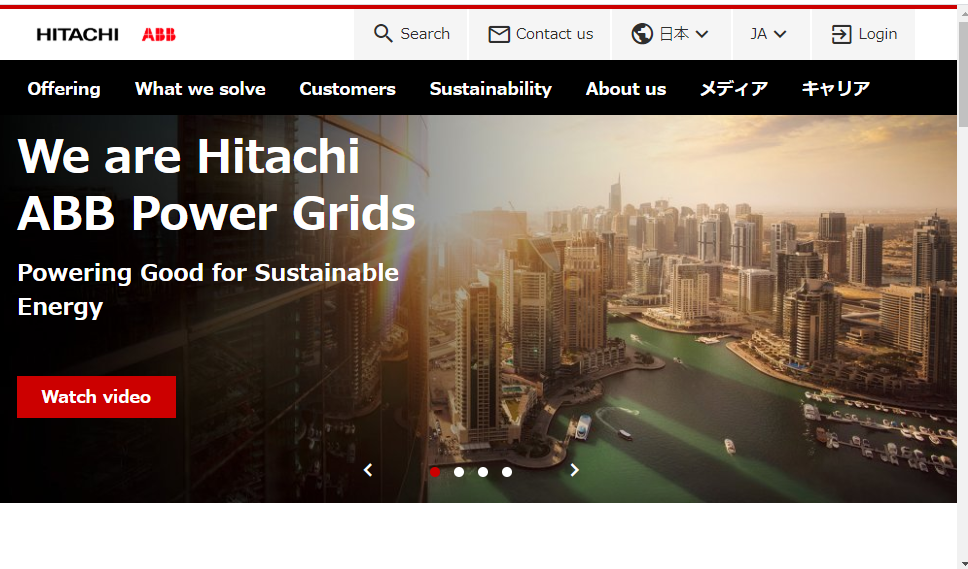This screenshot has height=569, width=968.
Task: Click the red ABB logo
Action: point(159,35)
